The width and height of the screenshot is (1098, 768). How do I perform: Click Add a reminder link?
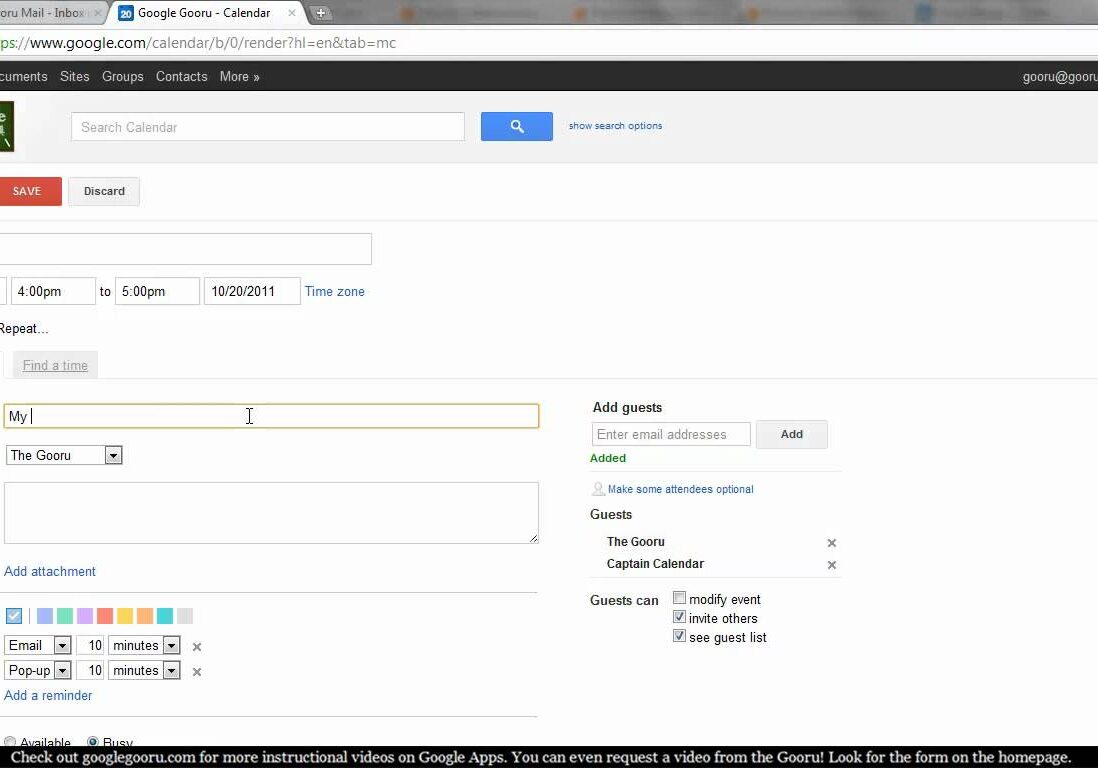coord(48,695)
